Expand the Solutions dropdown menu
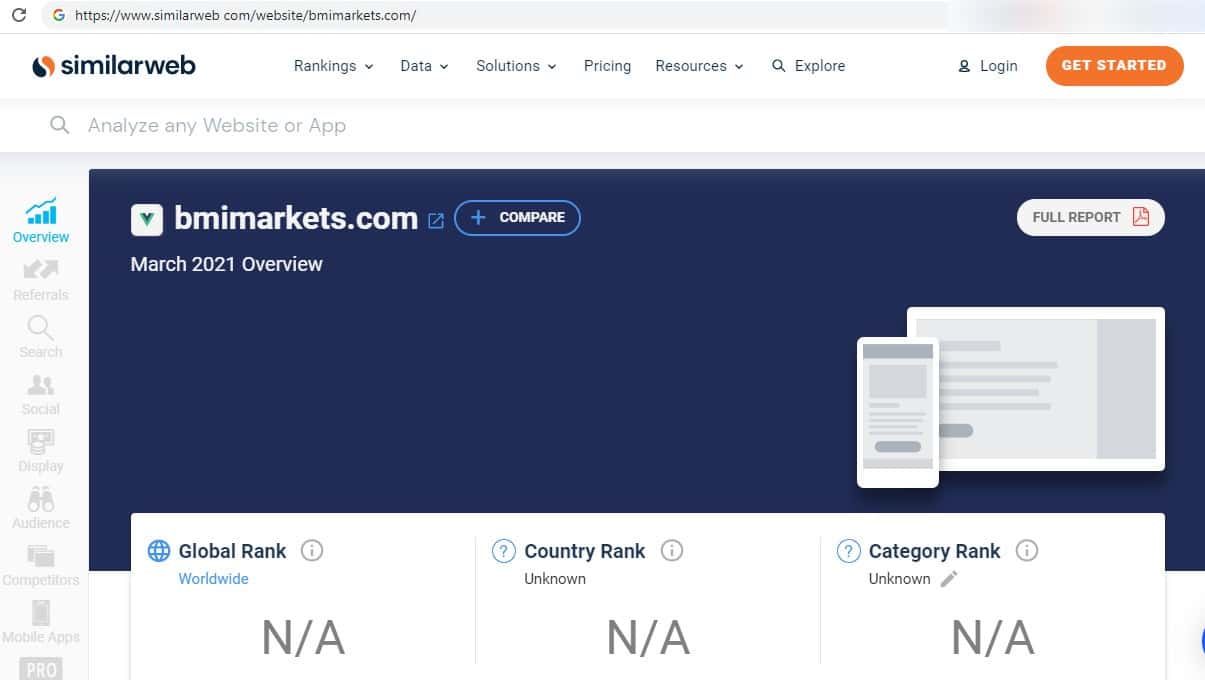This screenshot has height=680, width=1205. pos(516,66)
